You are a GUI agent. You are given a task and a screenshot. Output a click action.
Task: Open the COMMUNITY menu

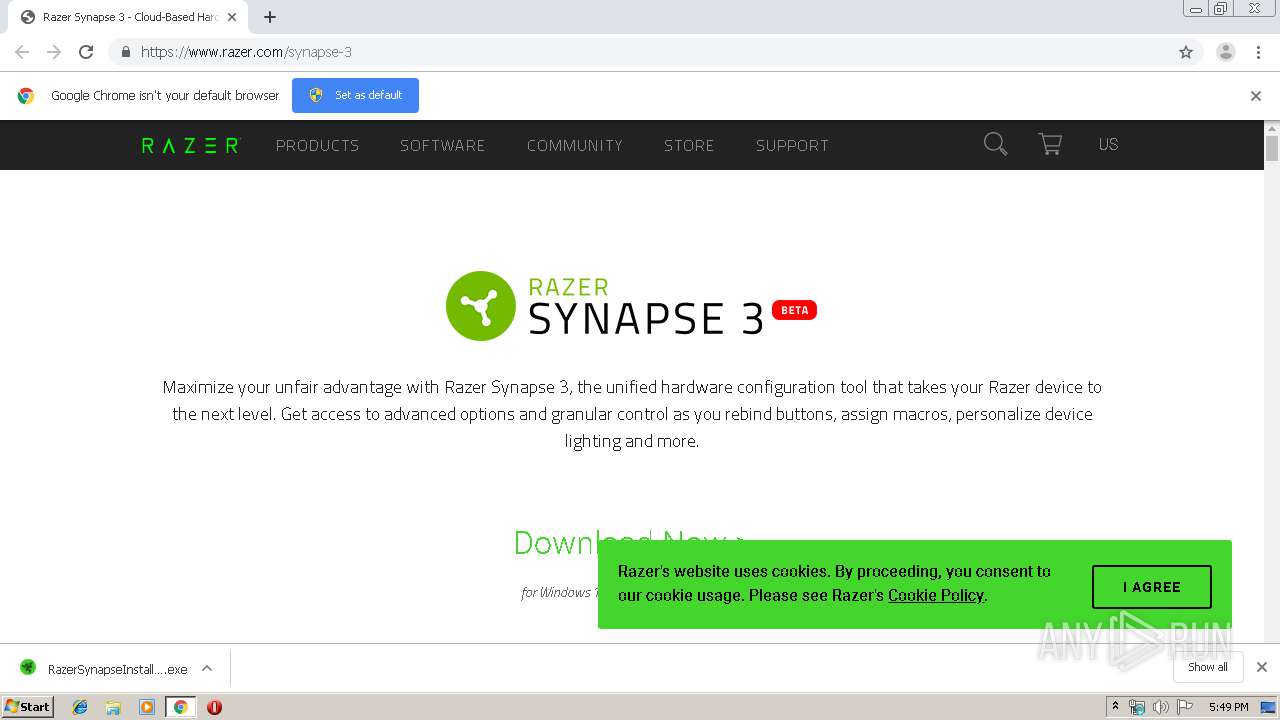[575, 145]
